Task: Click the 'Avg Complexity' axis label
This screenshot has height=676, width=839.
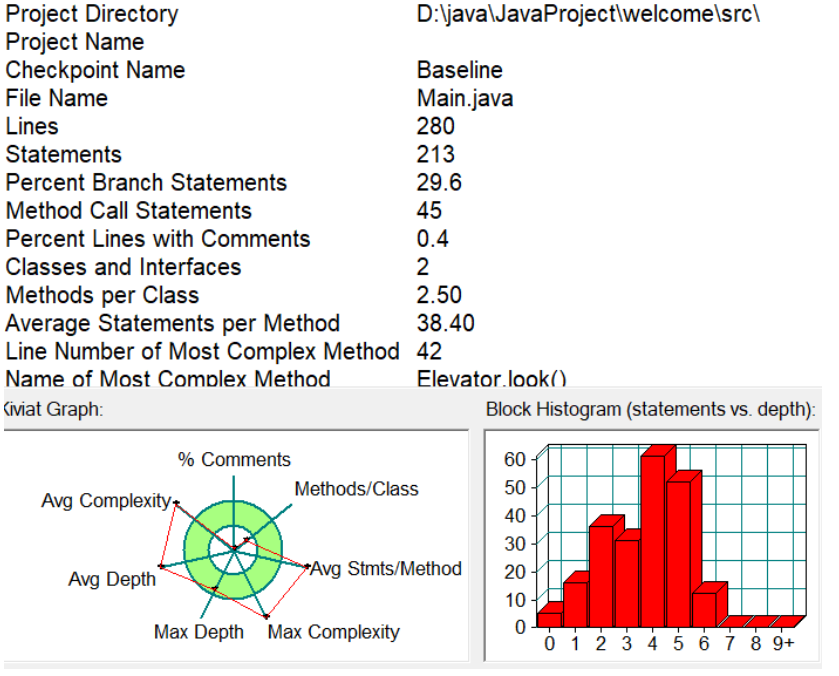Action: coord(106,500)
